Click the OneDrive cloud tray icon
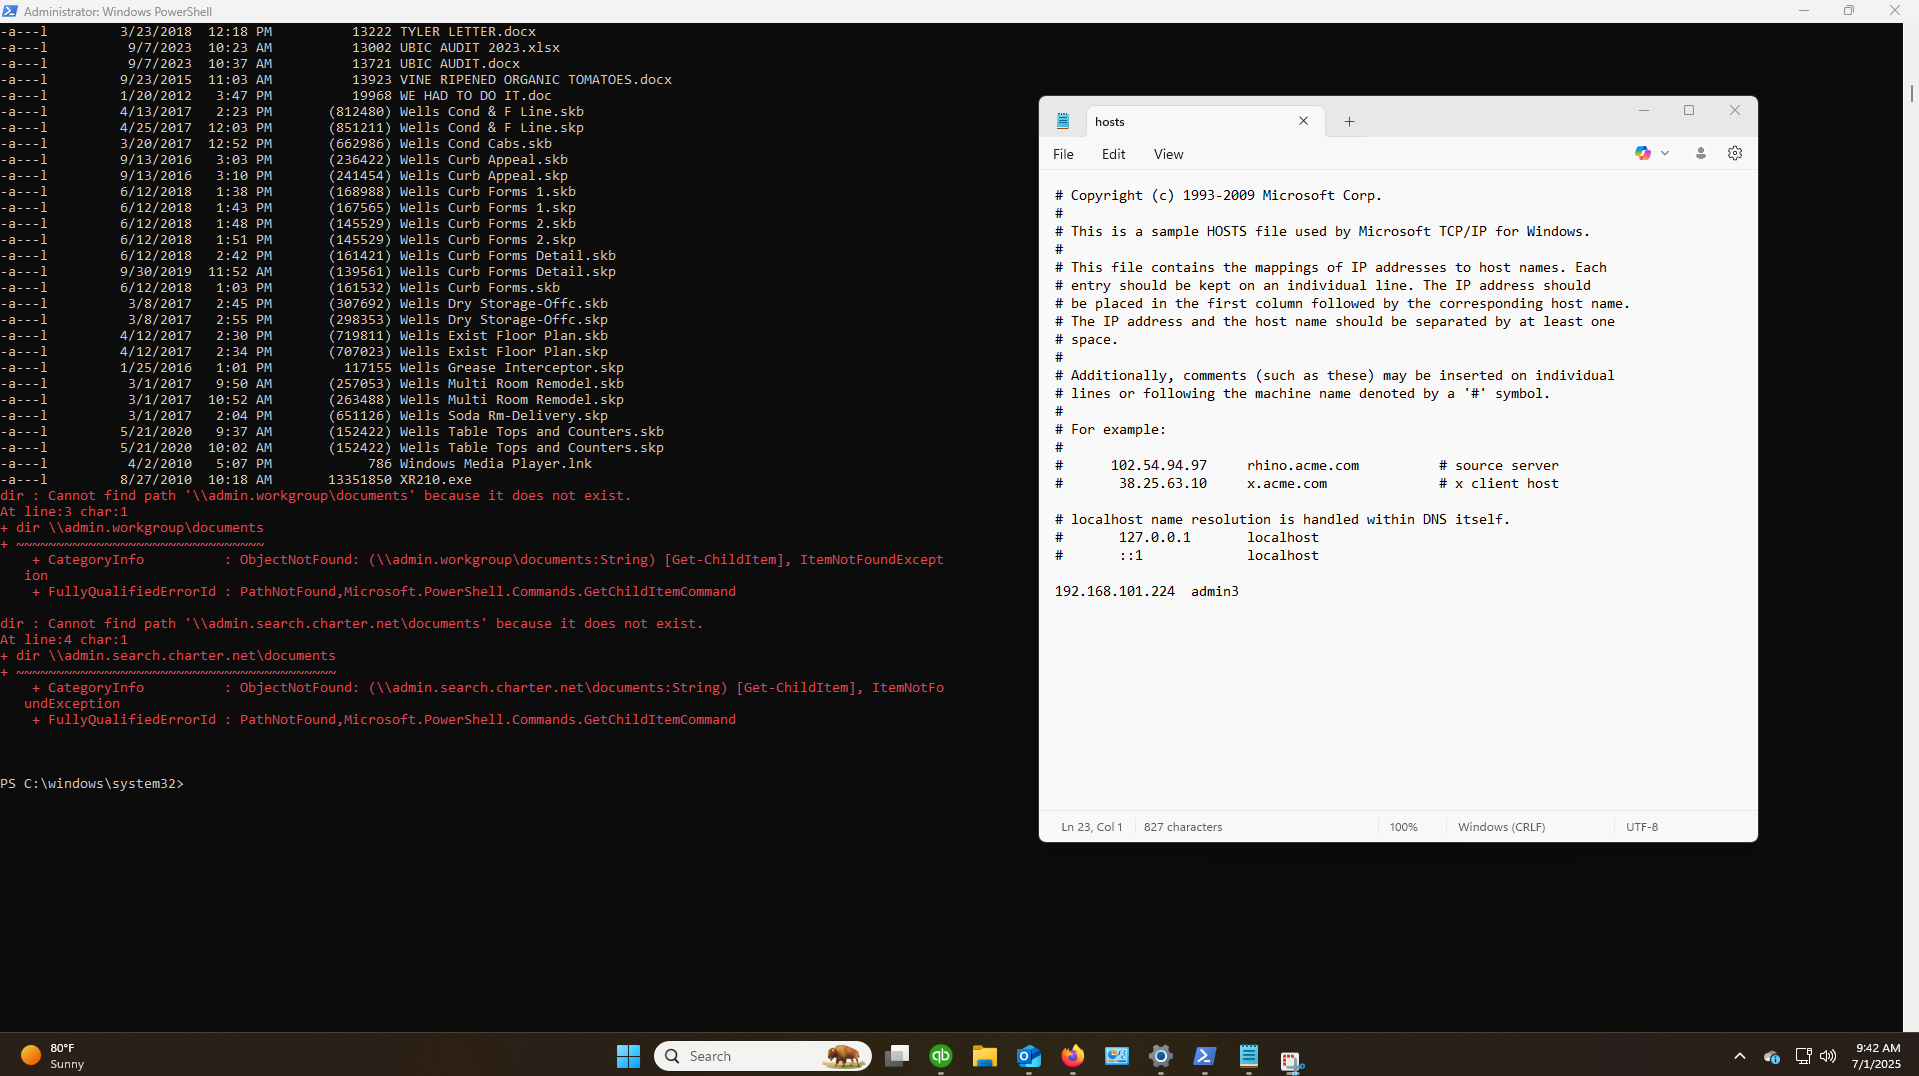The width and height of the screenshot is (1919, 1076). (x=1772, y=1056)
